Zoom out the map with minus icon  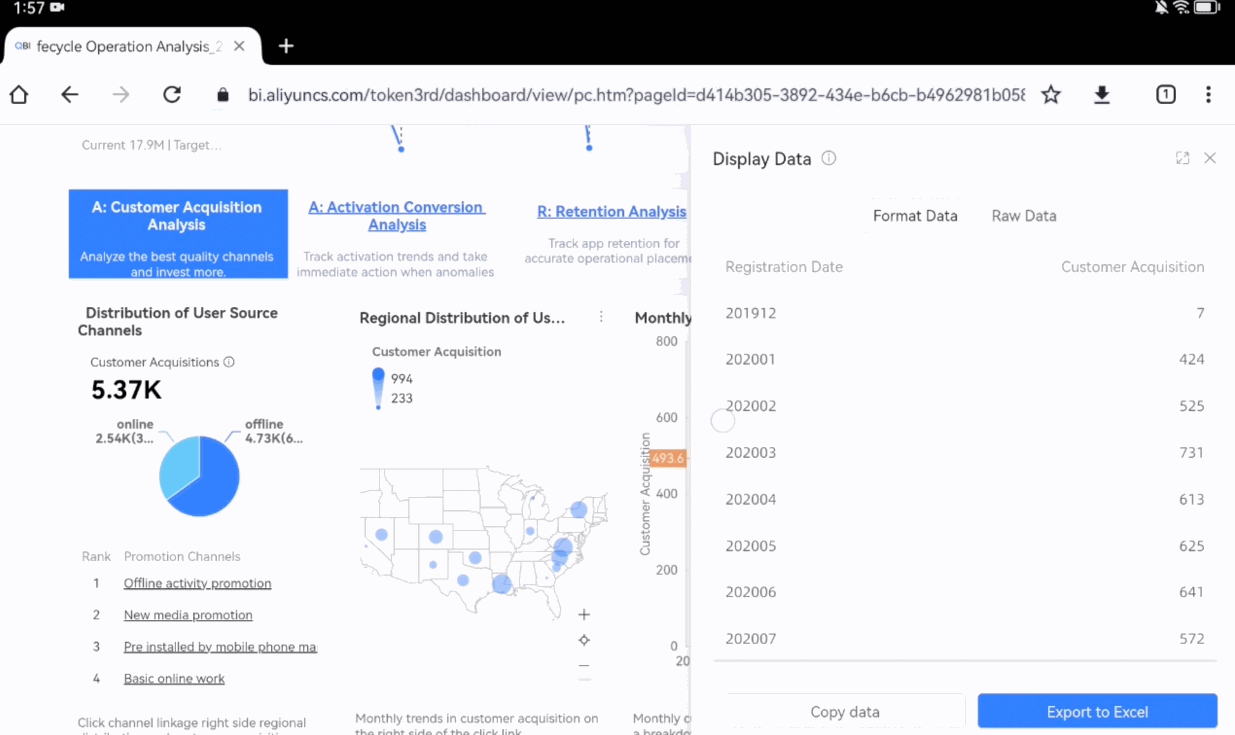[x=584, y=665]
